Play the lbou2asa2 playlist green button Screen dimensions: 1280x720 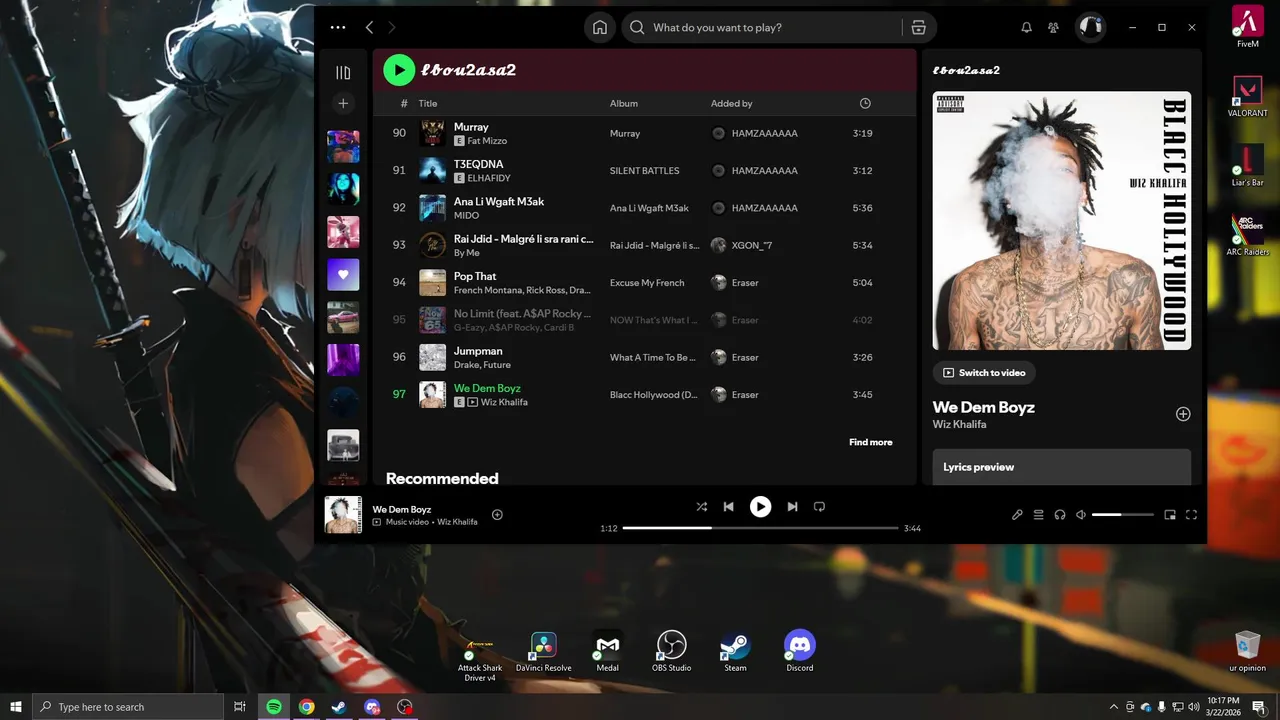pos(399,70)
